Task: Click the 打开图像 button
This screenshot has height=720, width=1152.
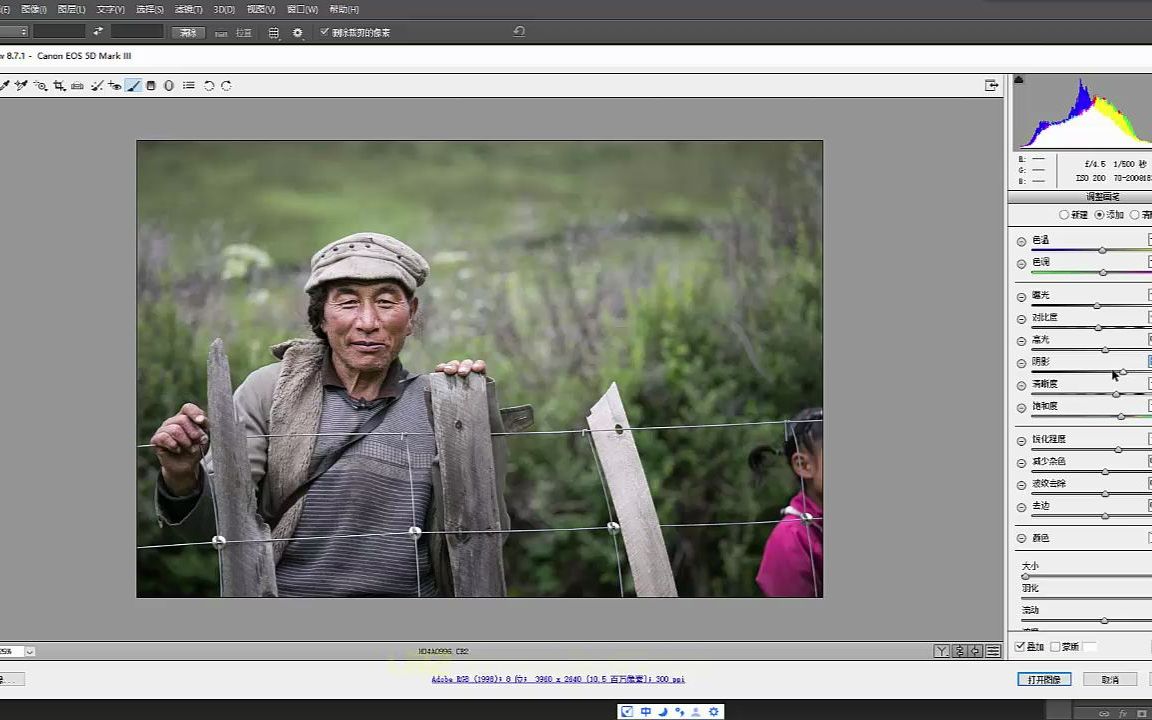Action: point(1043,678)
